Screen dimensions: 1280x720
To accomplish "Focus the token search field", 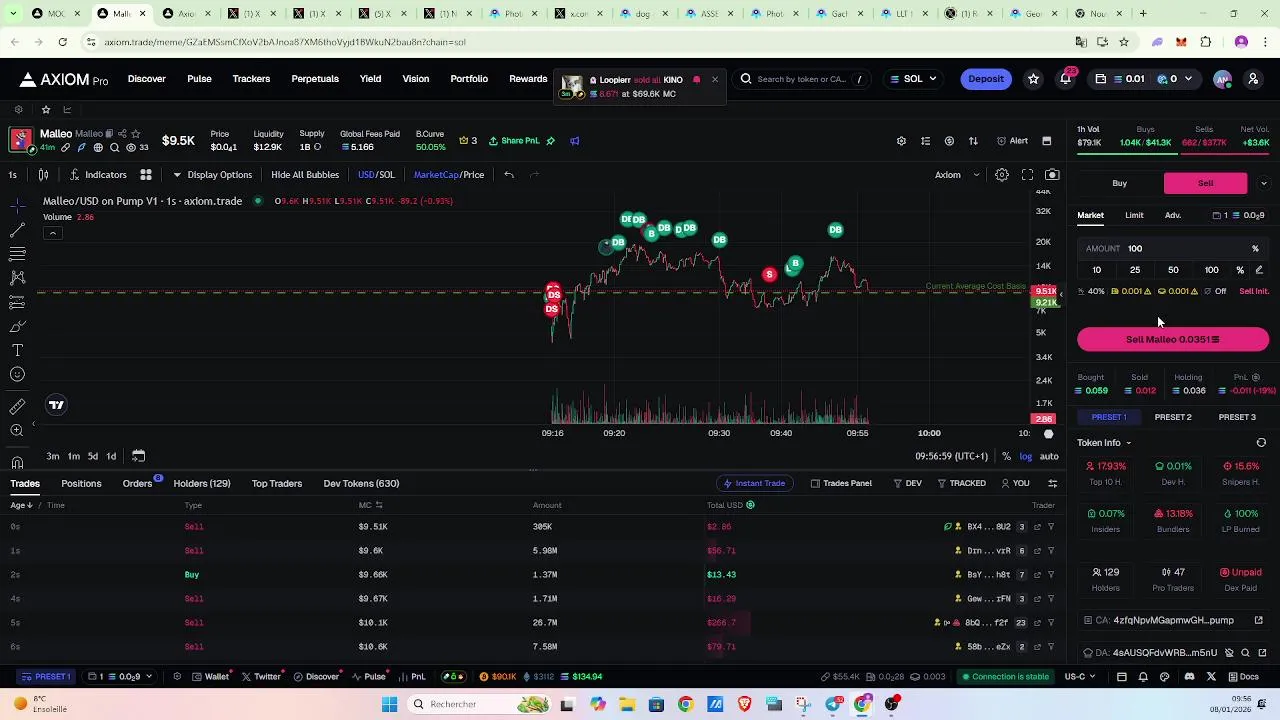I will (x=802, y=79).
